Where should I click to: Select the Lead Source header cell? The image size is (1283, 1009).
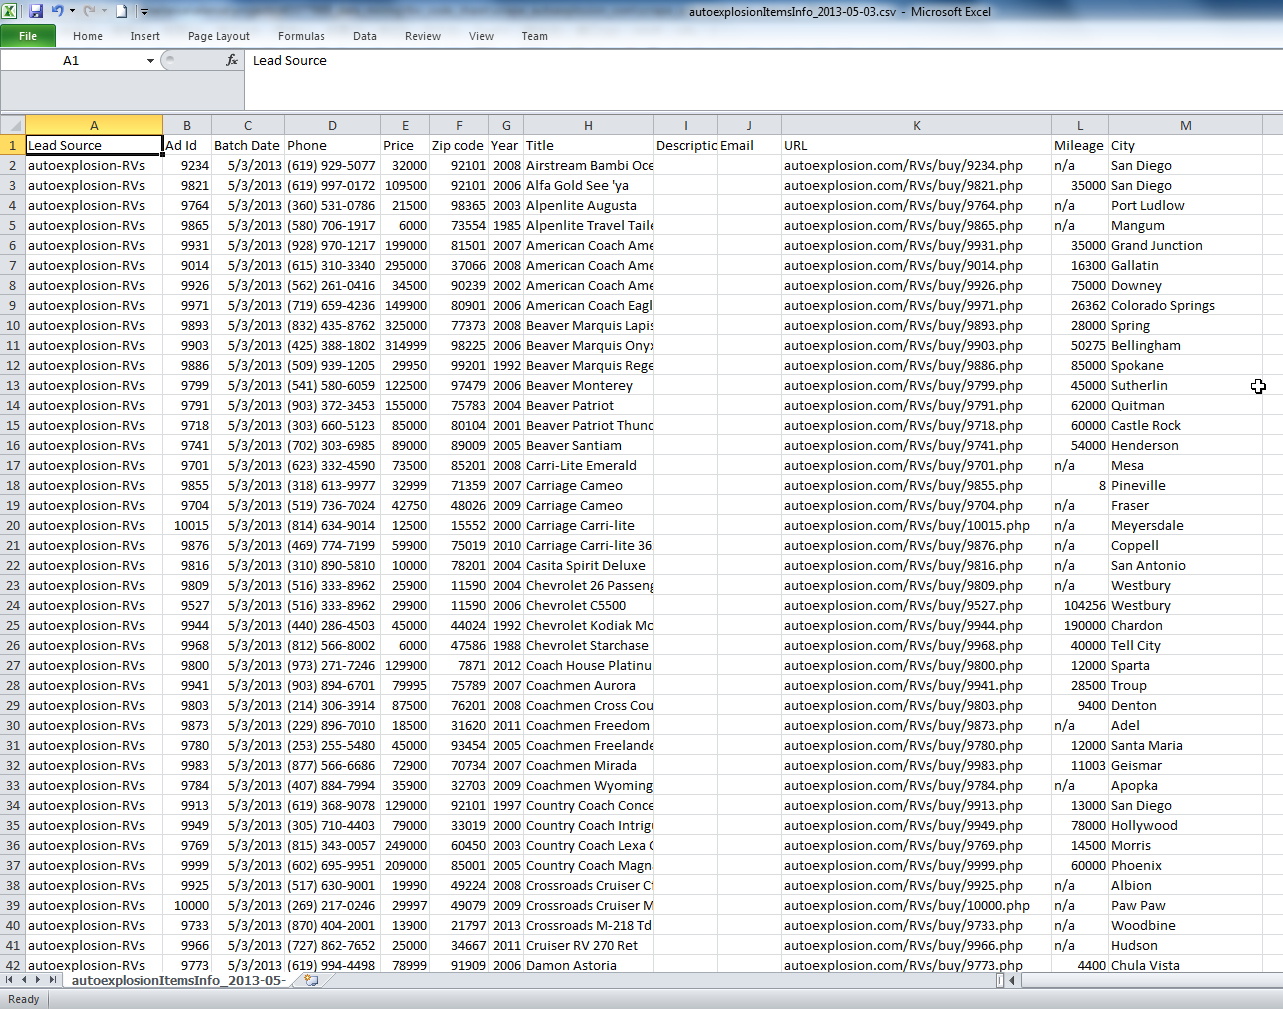point(94,145)
